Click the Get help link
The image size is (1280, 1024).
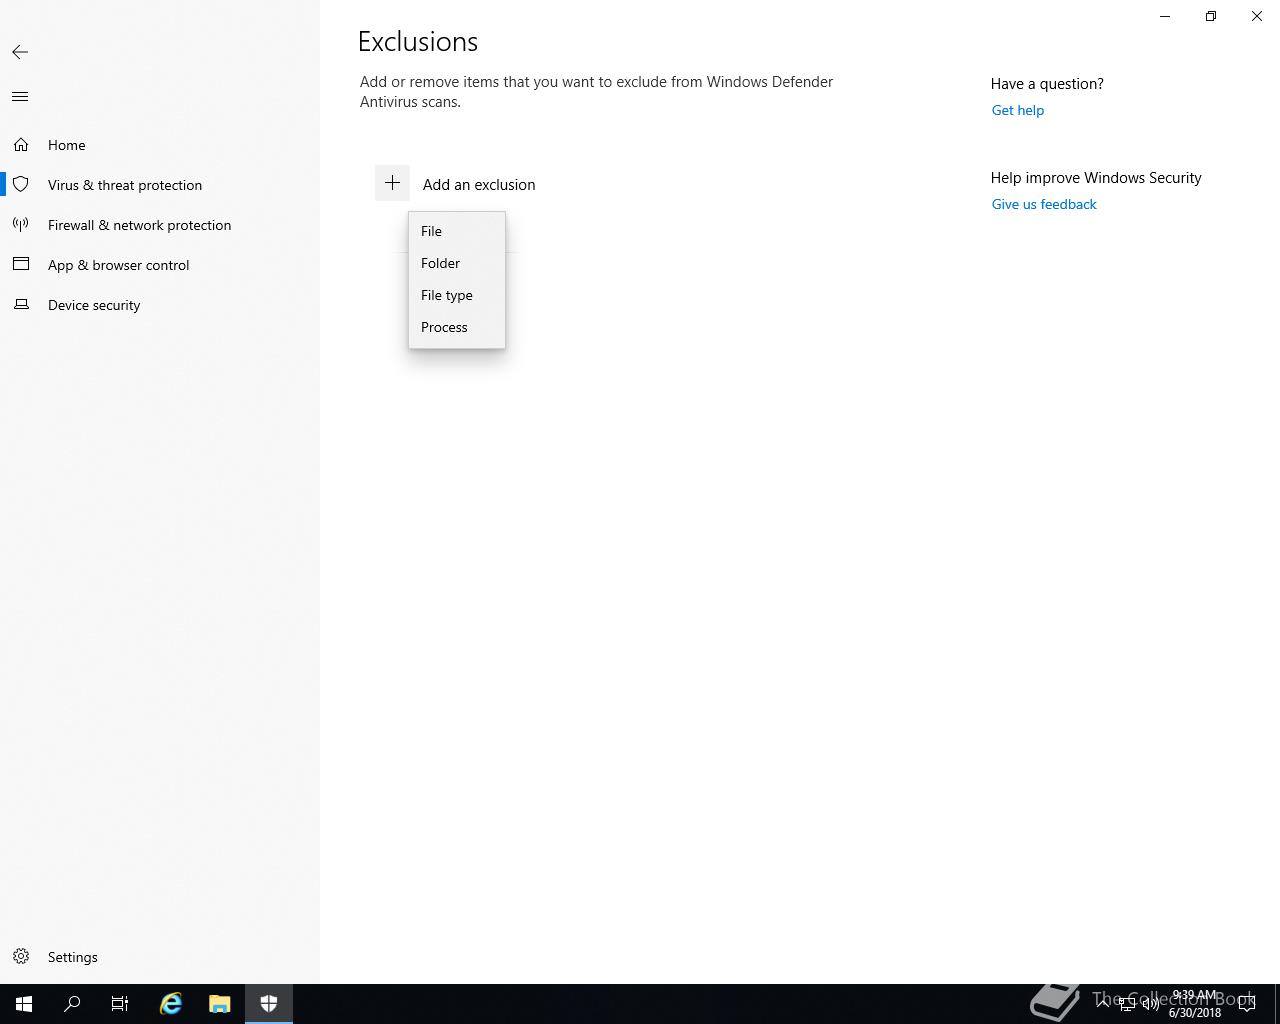point(1017,110)
